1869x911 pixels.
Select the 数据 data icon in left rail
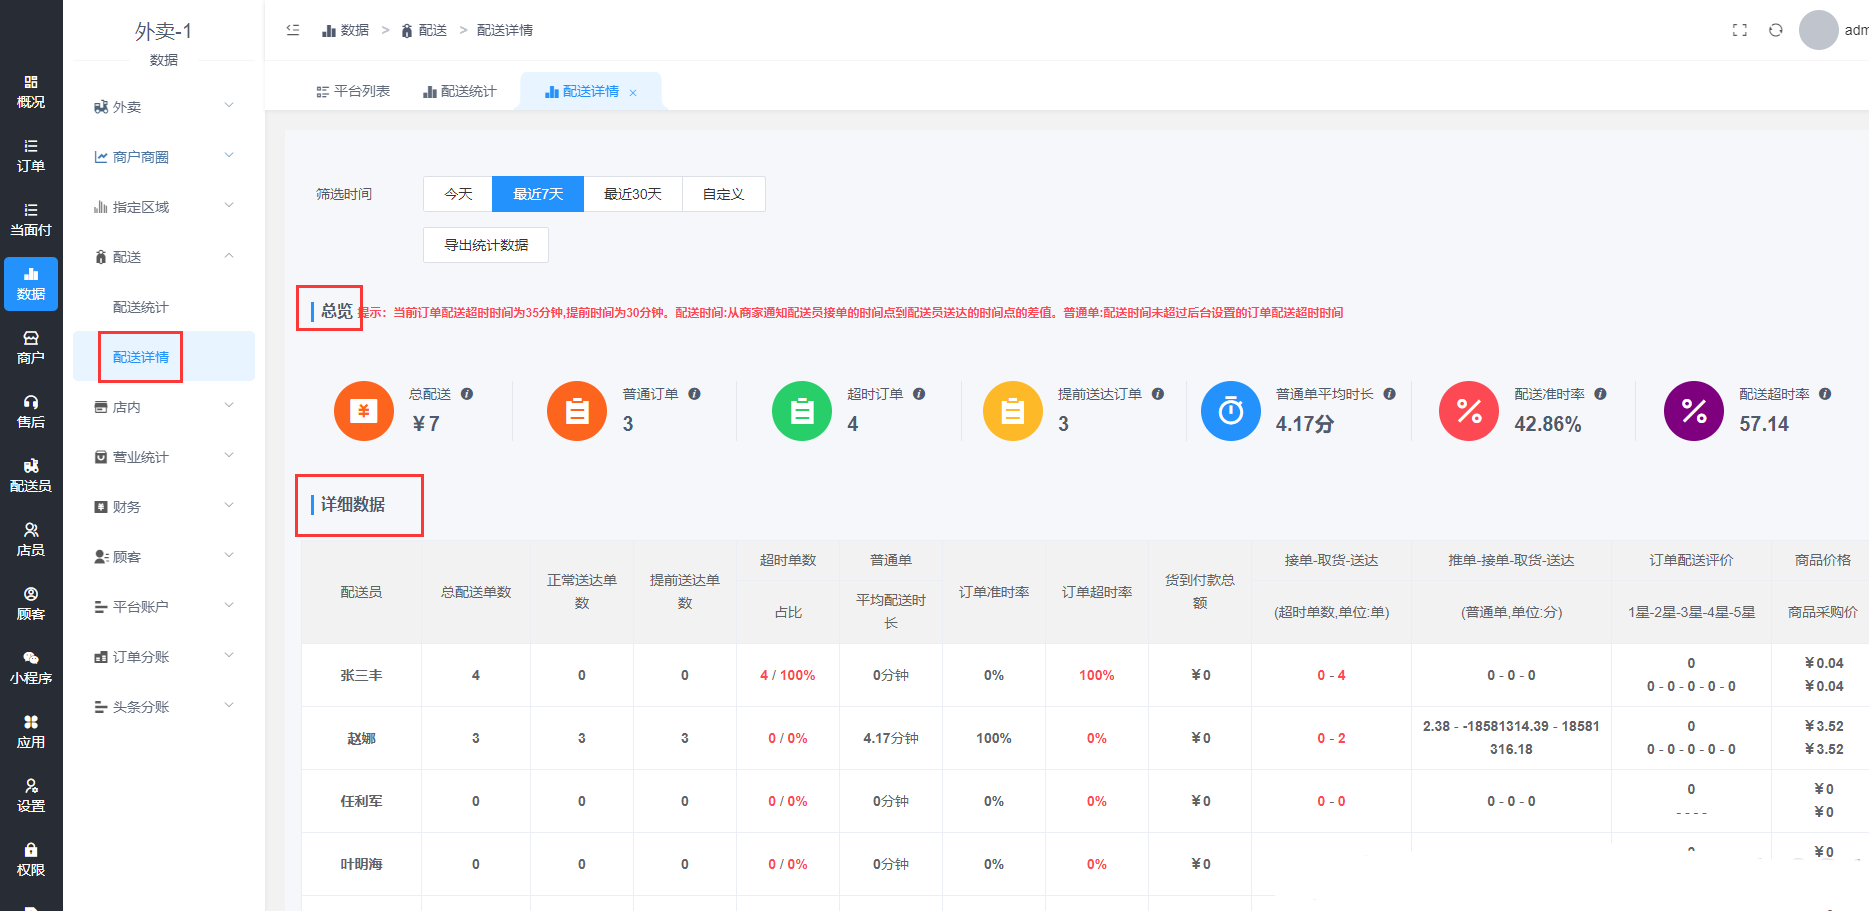[31, 284]
